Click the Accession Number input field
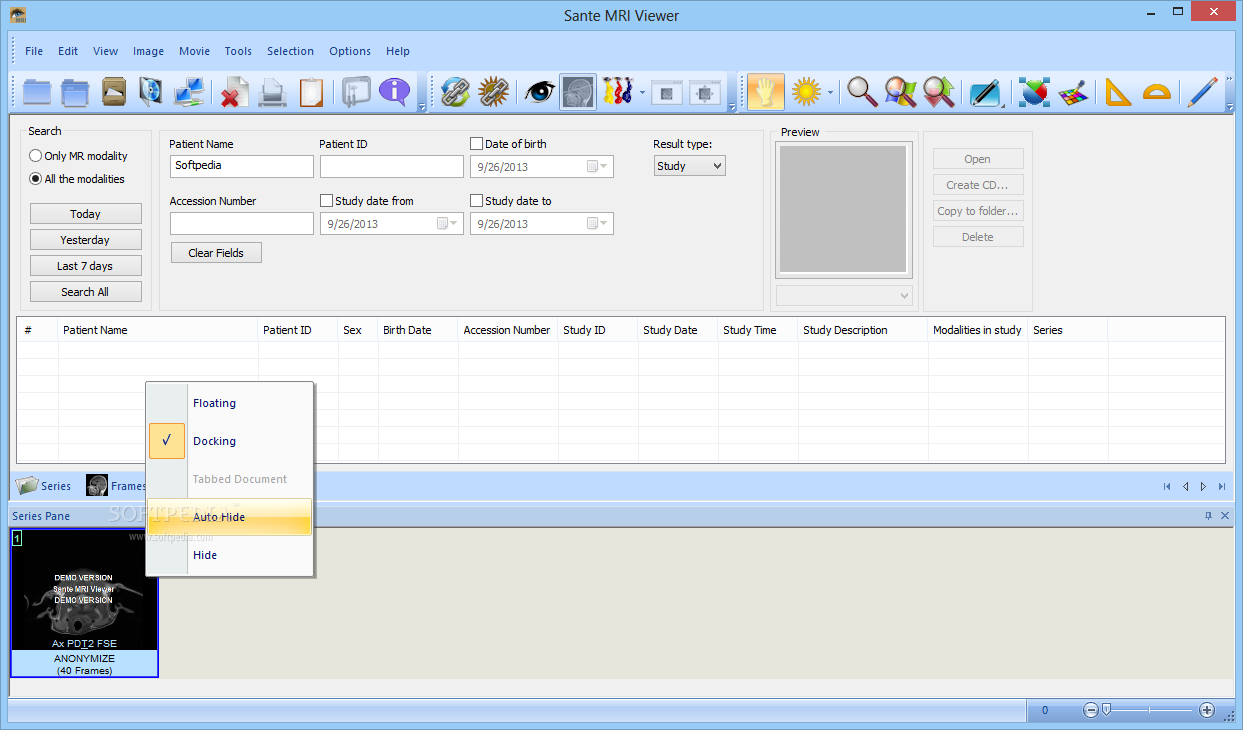Image resolution: width=1243 pixels, height=730 pixels. [x=242, y=224]
